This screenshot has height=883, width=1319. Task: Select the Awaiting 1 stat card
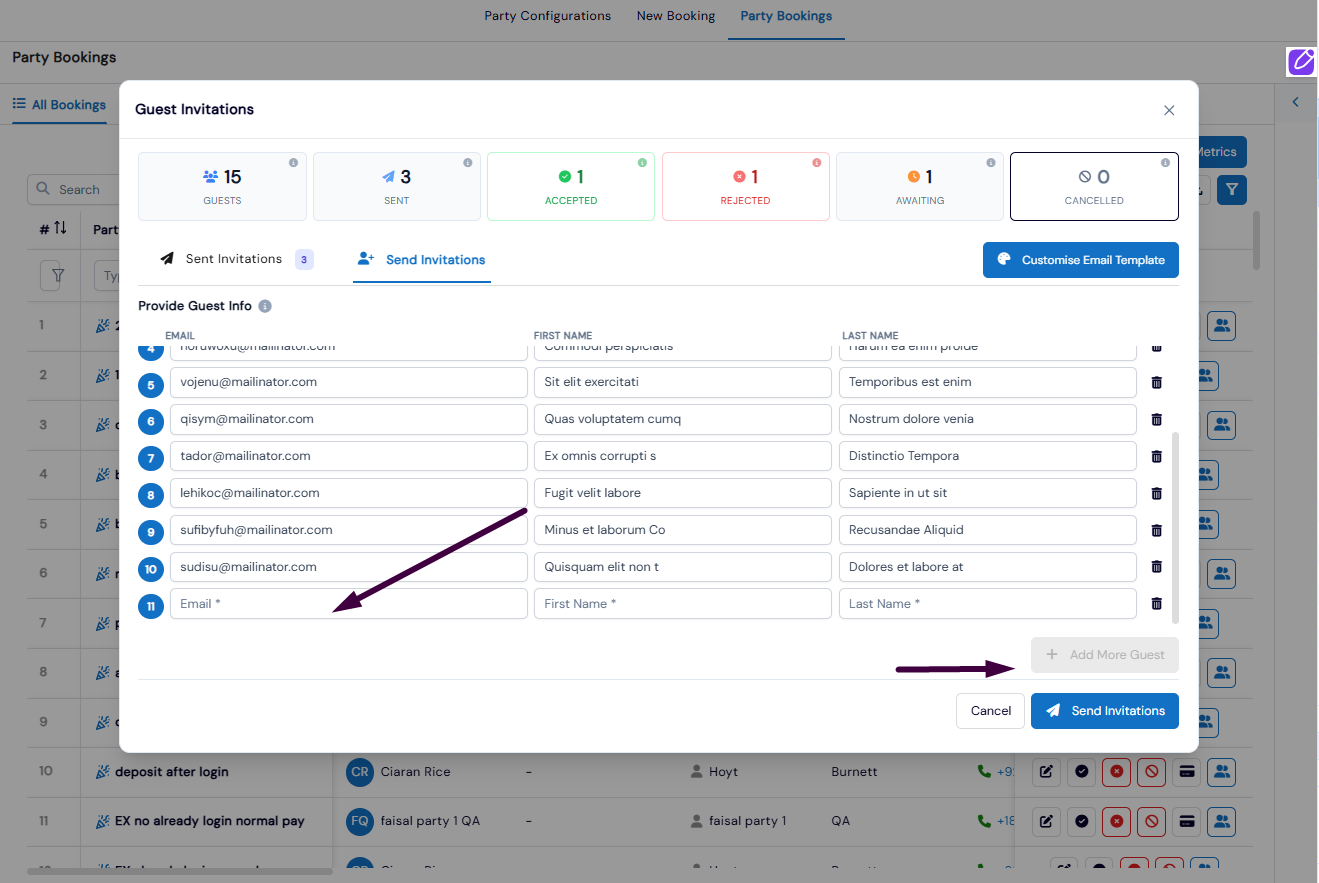(x=920, y=186)
